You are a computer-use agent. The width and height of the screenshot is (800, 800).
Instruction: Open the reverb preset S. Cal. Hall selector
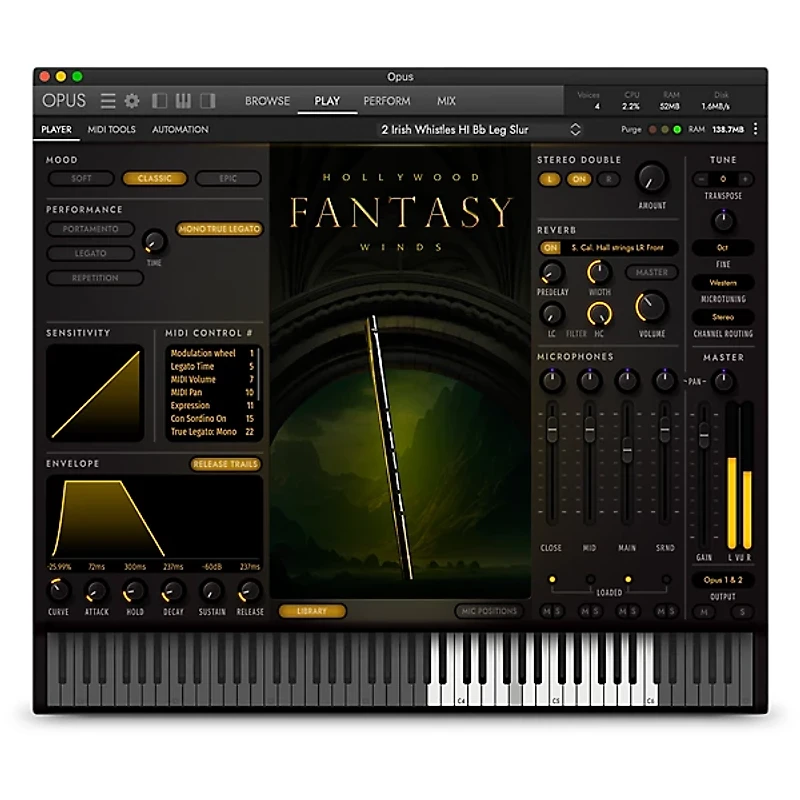[617, 247]
